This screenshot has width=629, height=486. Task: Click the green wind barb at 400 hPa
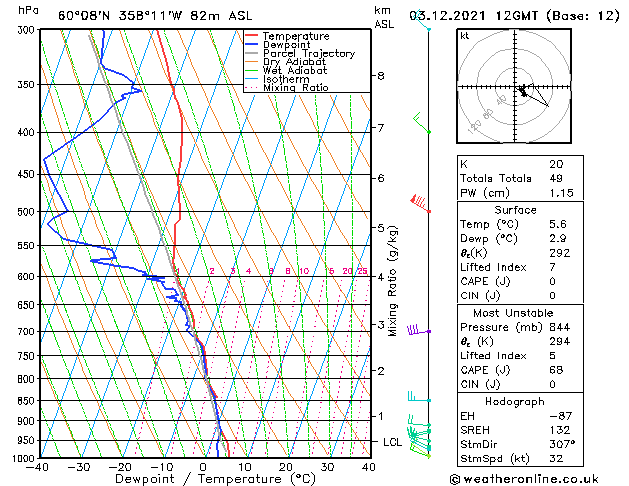point(421,123)
